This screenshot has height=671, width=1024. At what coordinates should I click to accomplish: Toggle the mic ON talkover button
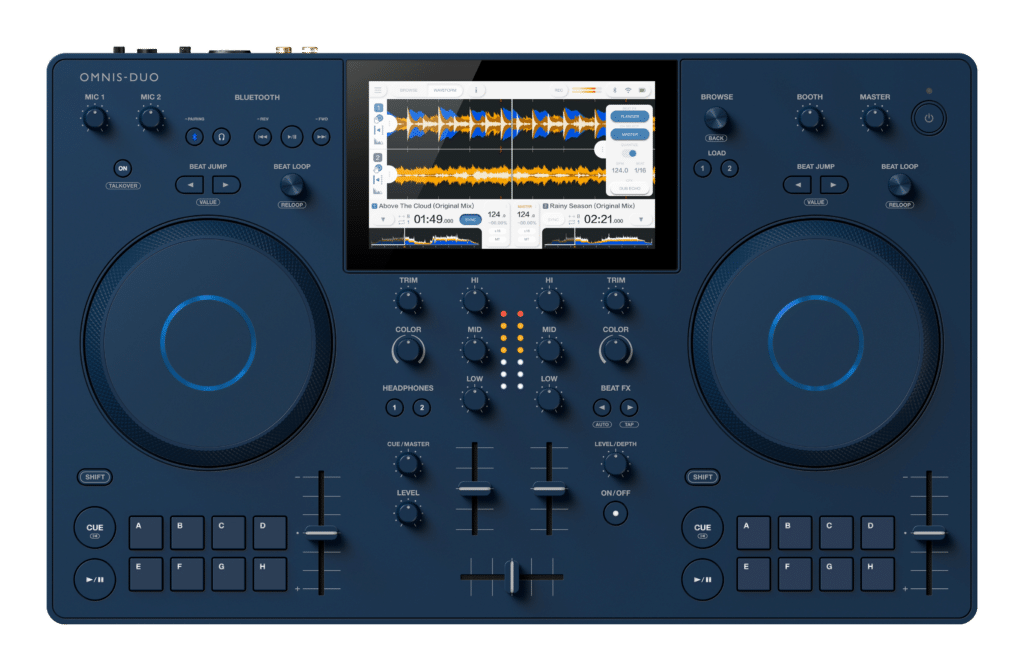point(122,169)
